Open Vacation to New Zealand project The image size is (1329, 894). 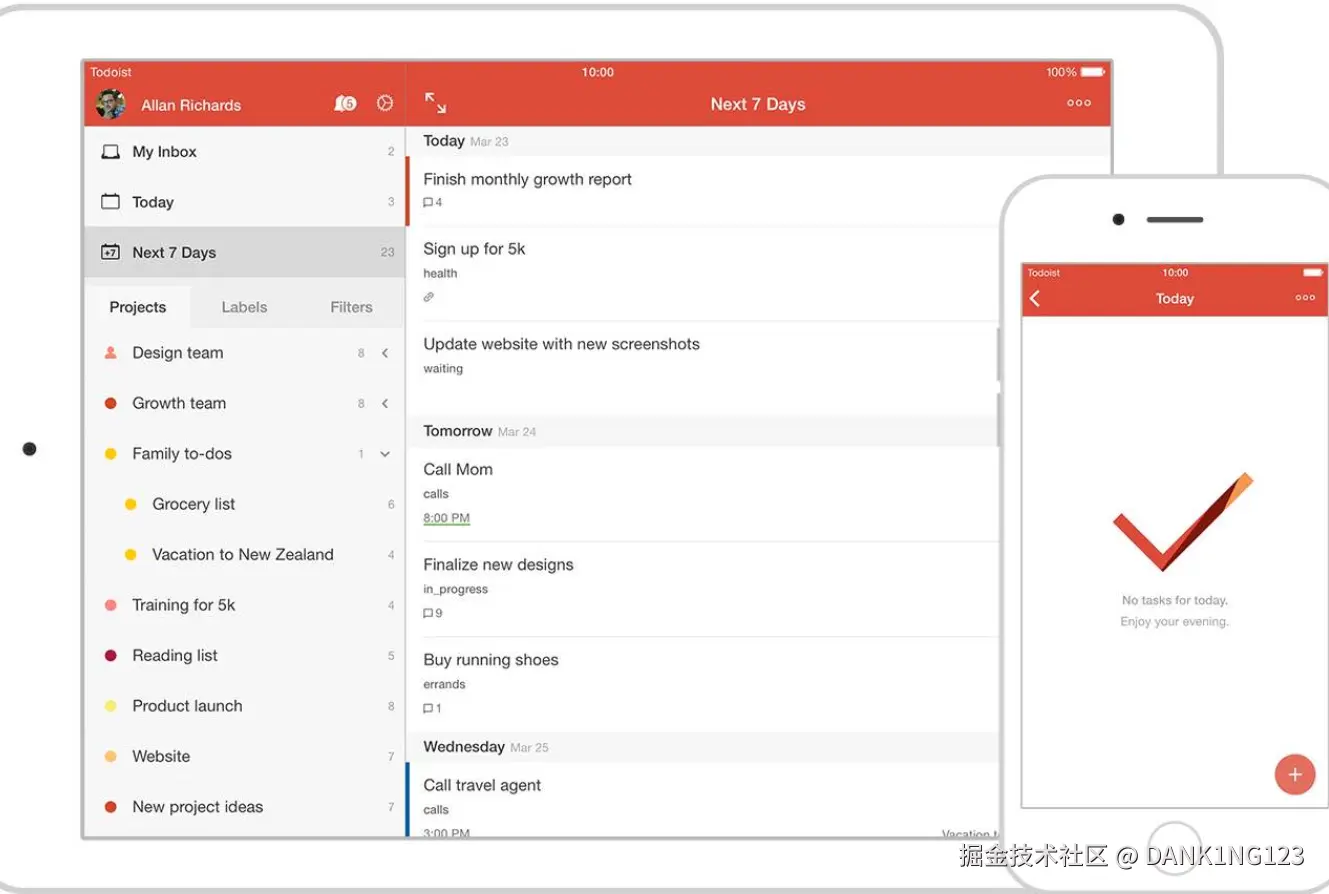pyautogui.click(x=244, y=555)
